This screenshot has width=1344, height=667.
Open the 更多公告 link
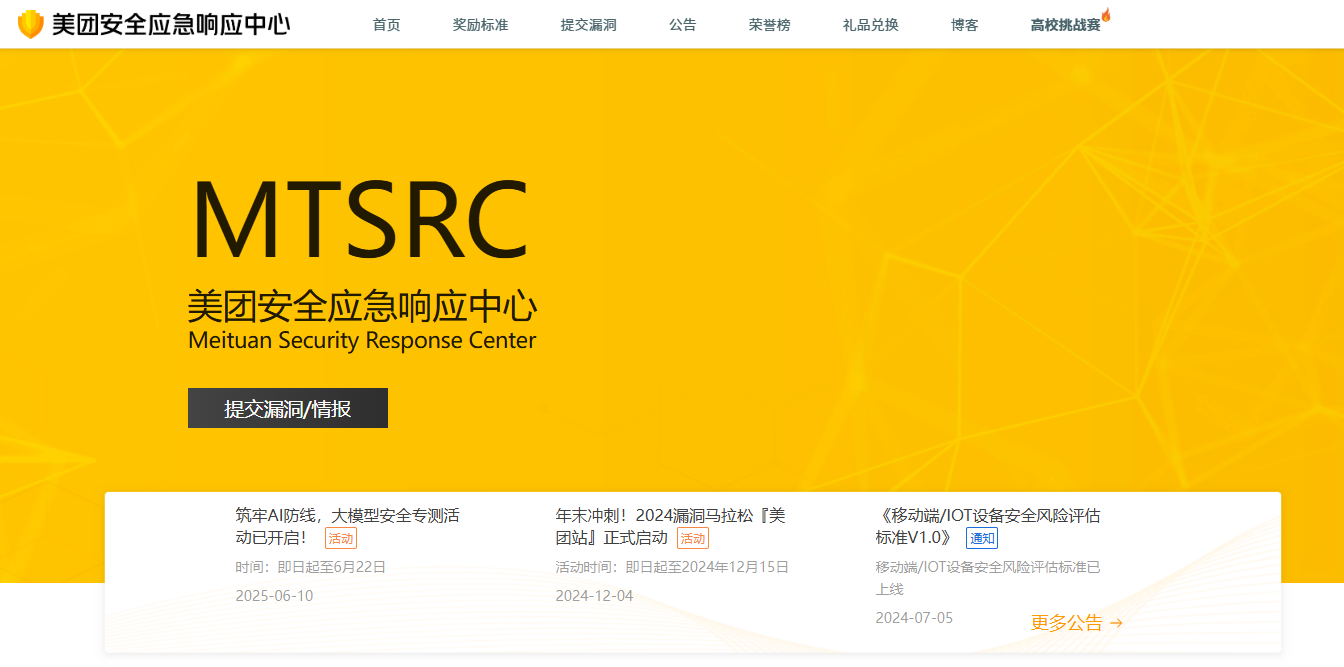(x=1066, y=623)
